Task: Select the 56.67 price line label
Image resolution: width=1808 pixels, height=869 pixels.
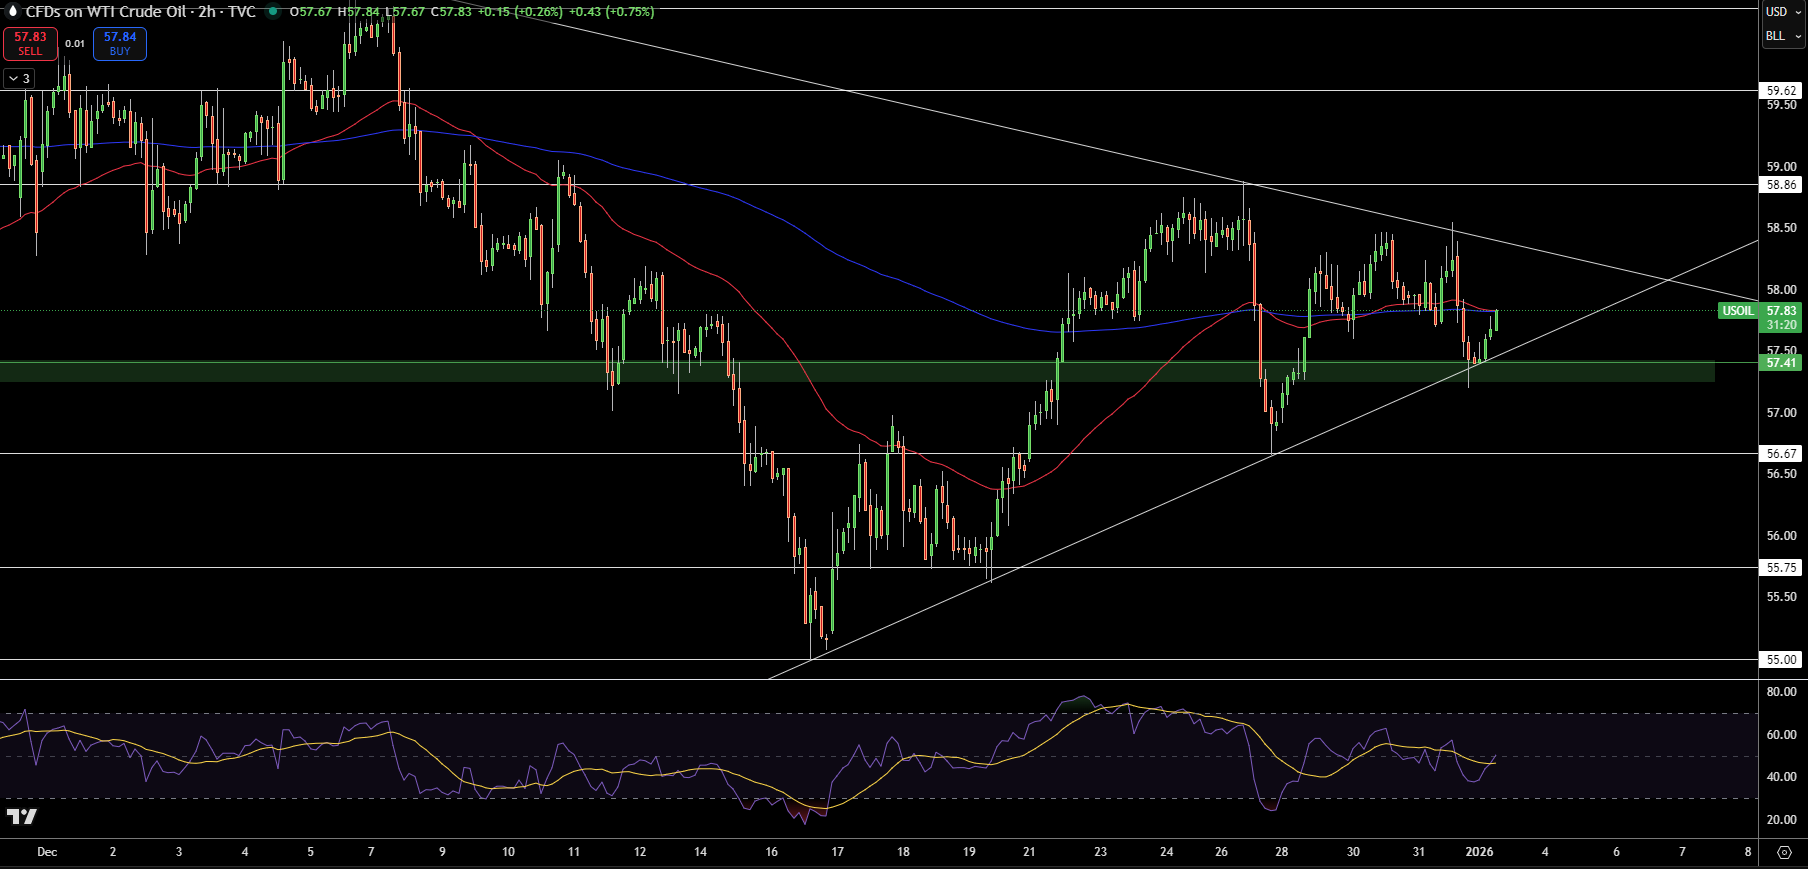Action: [x=1781, y=454]
